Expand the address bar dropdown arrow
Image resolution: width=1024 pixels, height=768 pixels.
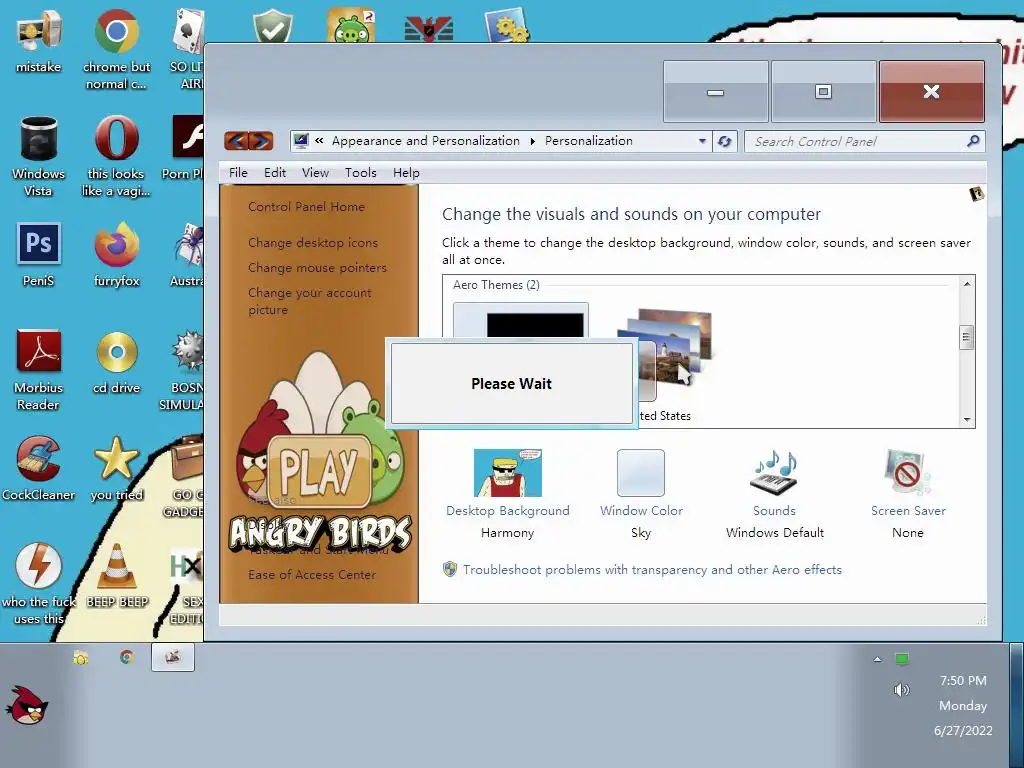(x=702, y=141)
